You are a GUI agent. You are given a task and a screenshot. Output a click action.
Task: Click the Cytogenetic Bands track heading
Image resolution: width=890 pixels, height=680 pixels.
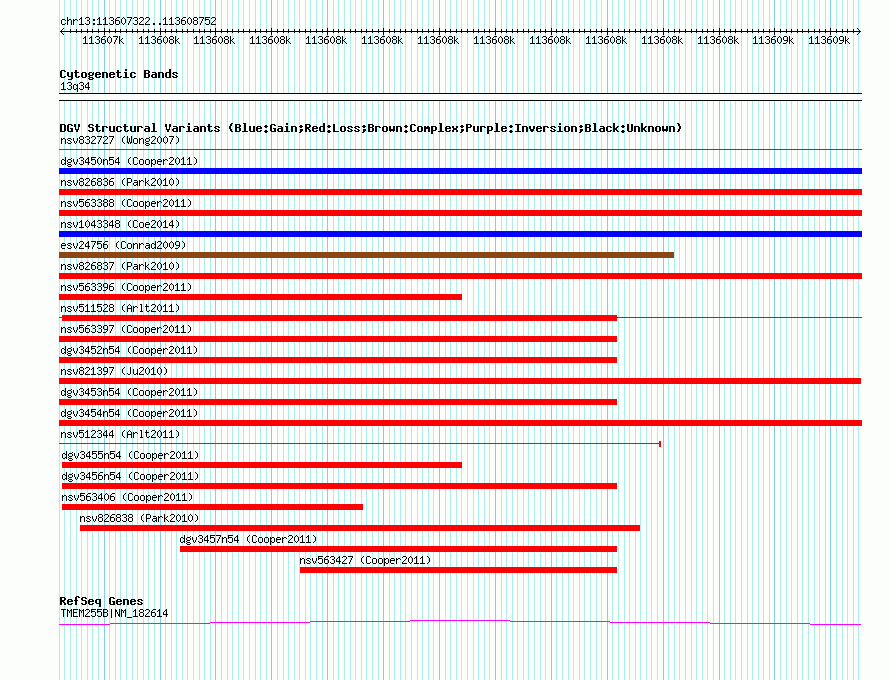click(x=119, y=74)
